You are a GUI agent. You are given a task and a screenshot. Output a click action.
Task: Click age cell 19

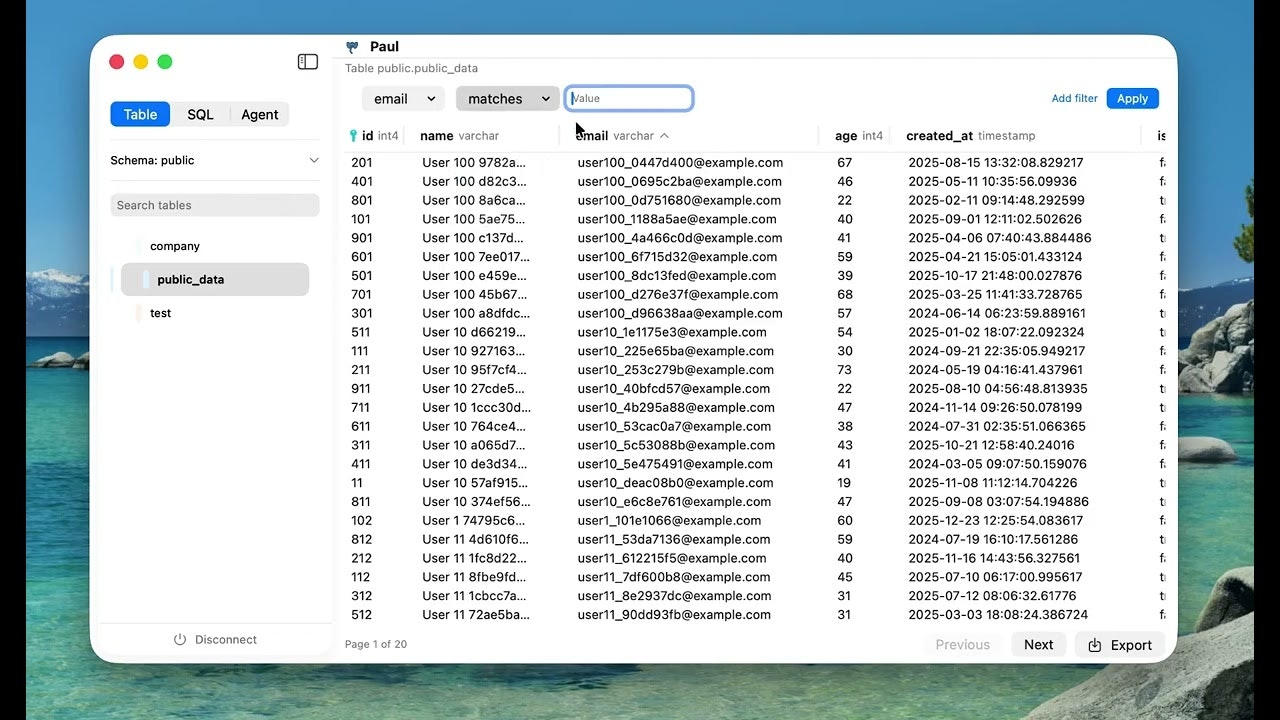click(x=845, y=483)
